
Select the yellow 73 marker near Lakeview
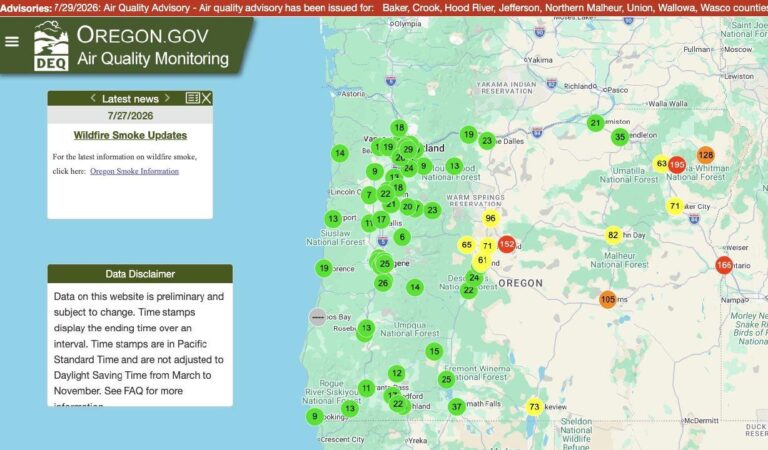coord(534,406)
